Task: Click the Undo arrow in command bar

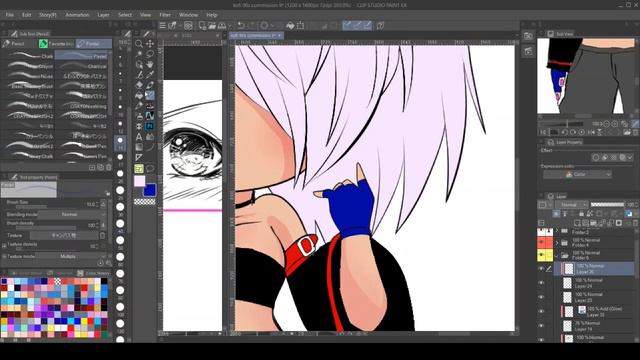Action: point(241,26)
